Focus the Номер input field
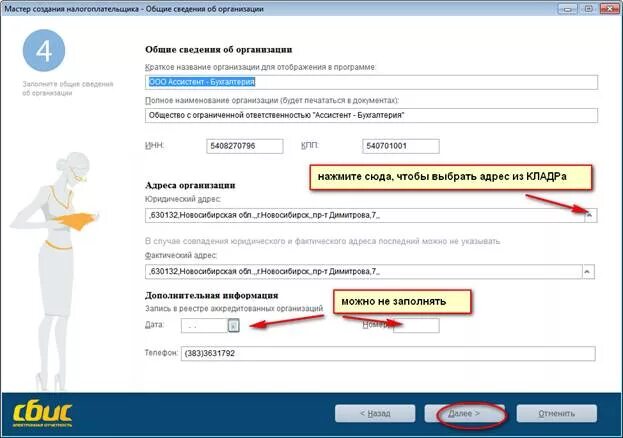 [x=416, y=326]
